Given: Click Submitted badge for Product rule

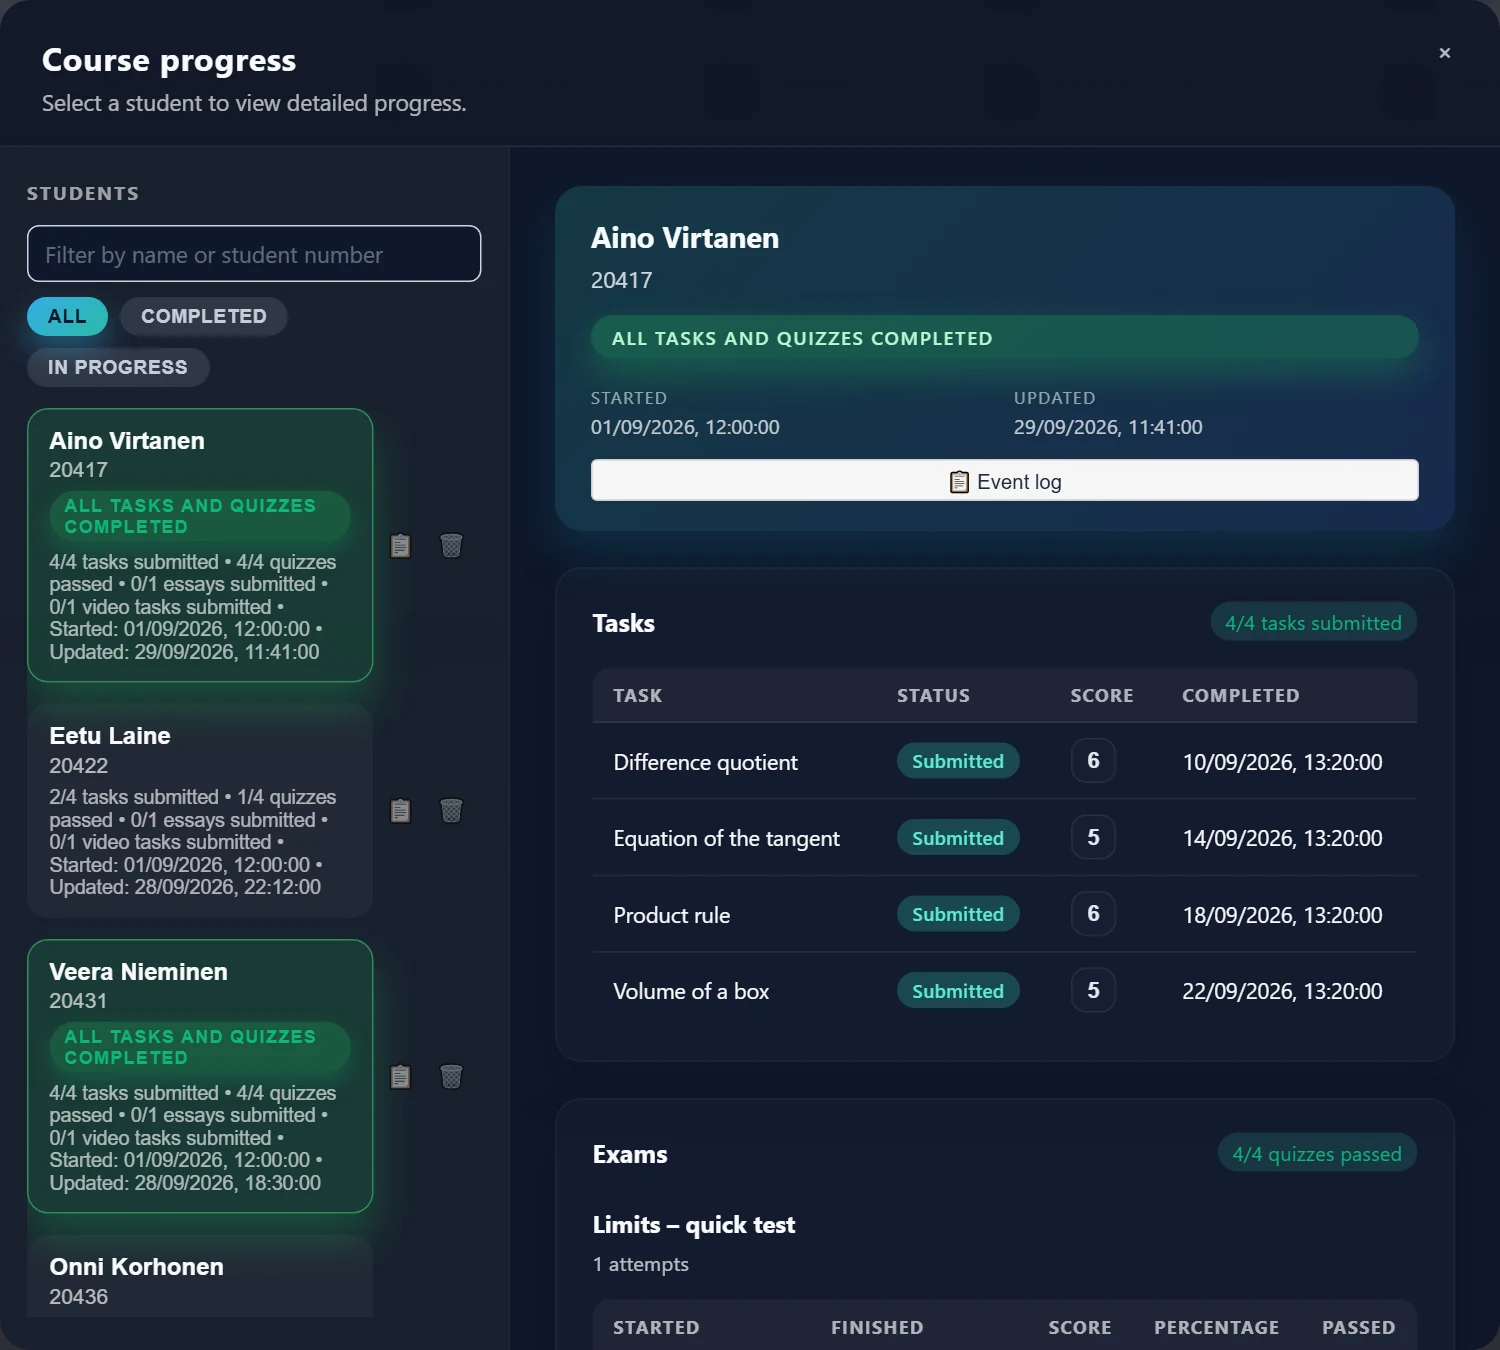Looking at the screenshot, I should coord(957,914).
